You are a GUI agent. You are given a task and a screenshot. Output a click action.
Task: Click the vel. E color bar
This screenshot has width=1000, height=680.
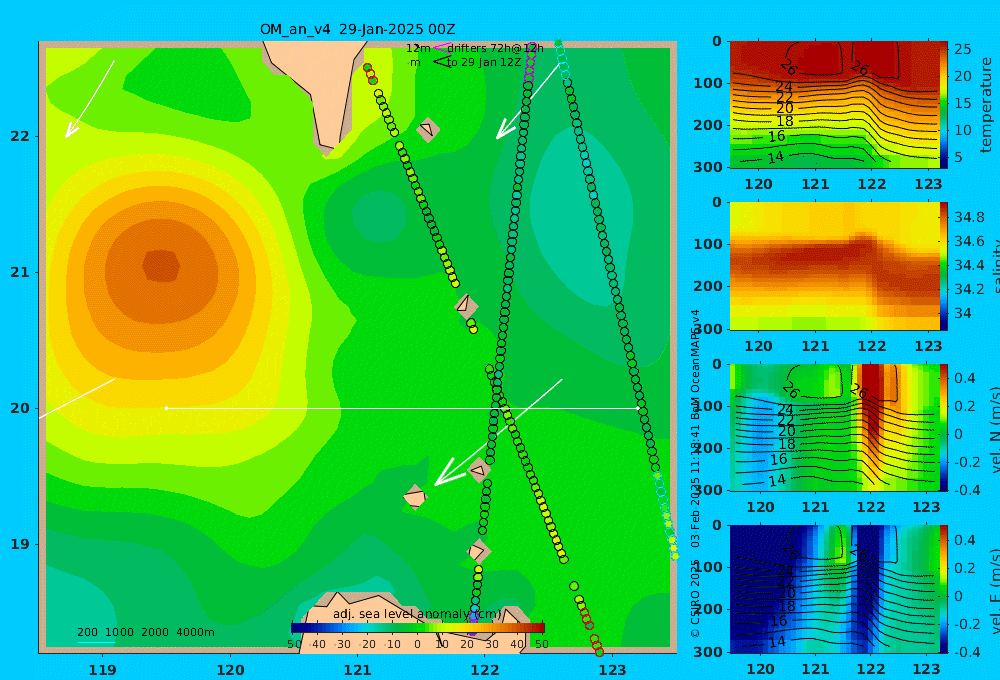coord(944,589)
